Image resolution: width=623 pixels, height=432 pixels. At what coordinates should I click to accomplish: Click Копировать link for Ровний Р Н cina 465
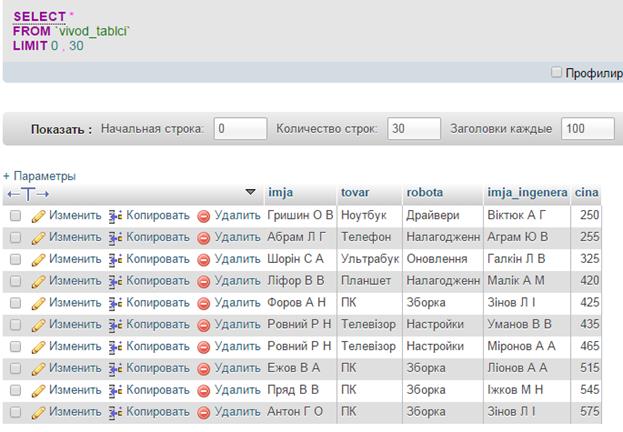click(x=158, y=346)
